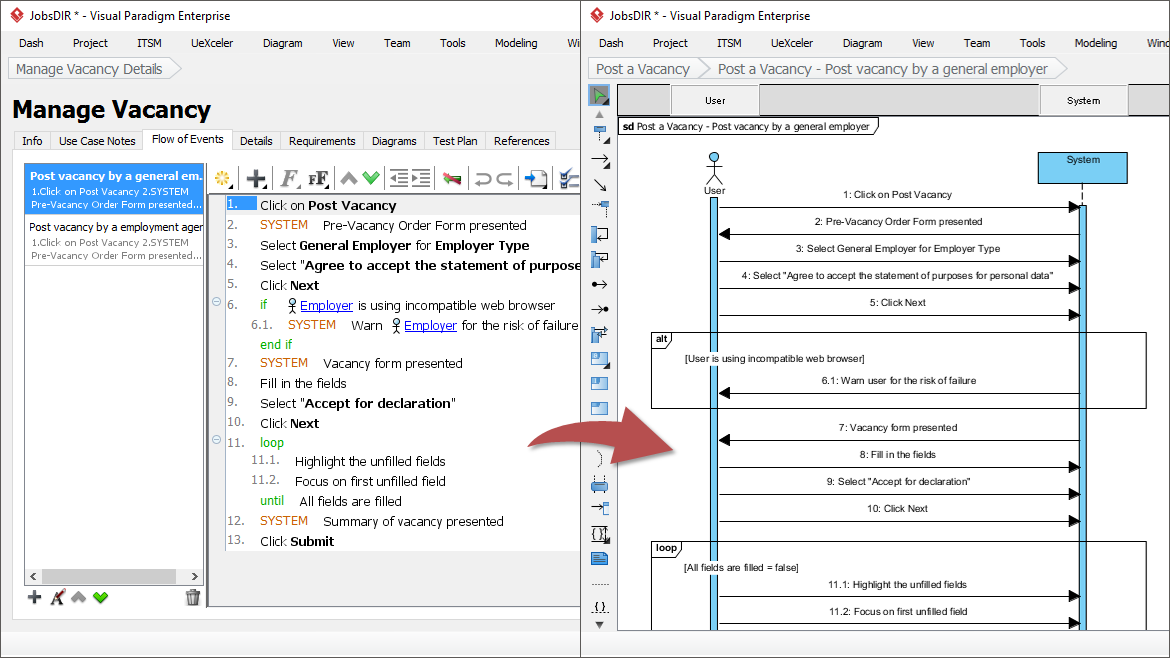Choose the Alt Combined Fragment tool
The height and width of the screenshot is (658, 1170).
[x=600, y=359]
